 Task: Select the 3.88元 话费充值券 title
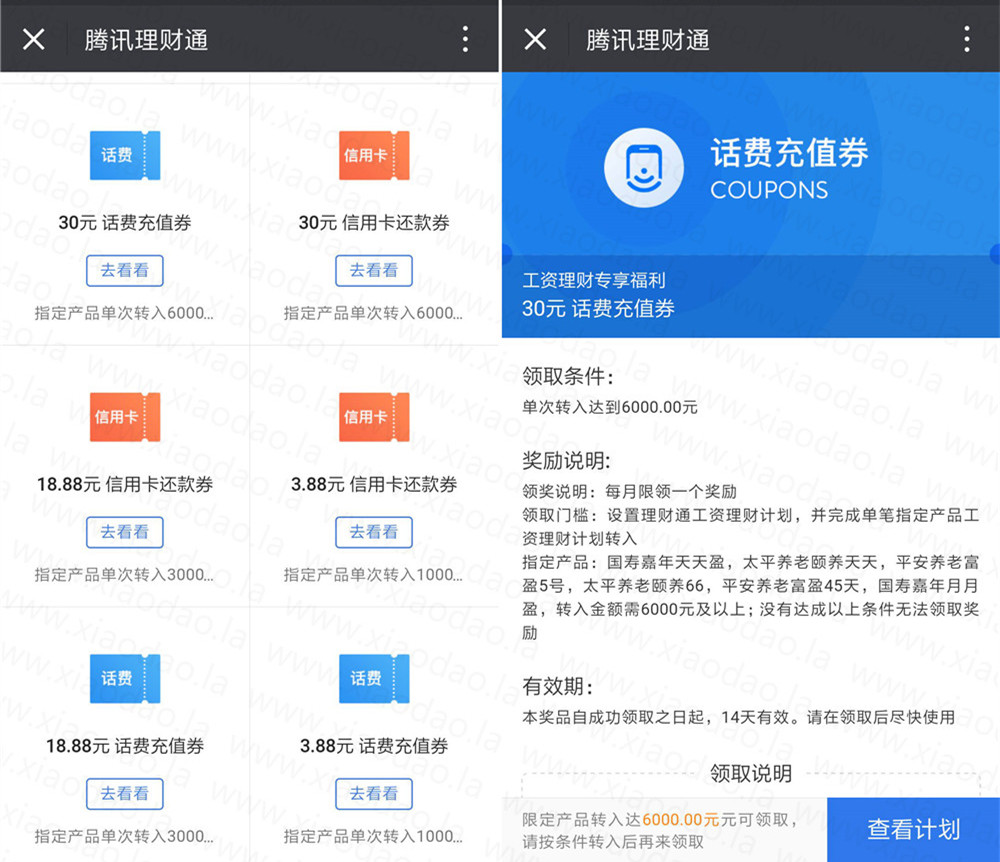[x=374, y=745]
